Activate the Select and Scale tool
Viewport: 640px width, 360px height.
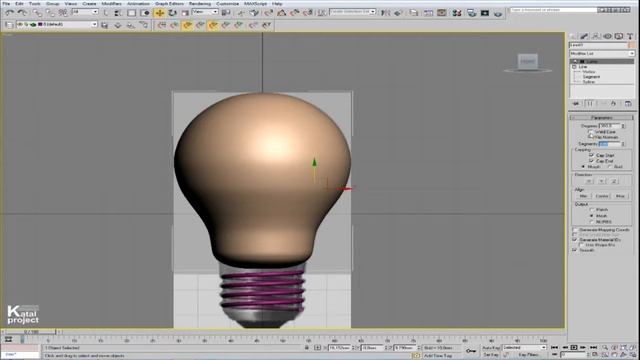click(x=185, y=13)
